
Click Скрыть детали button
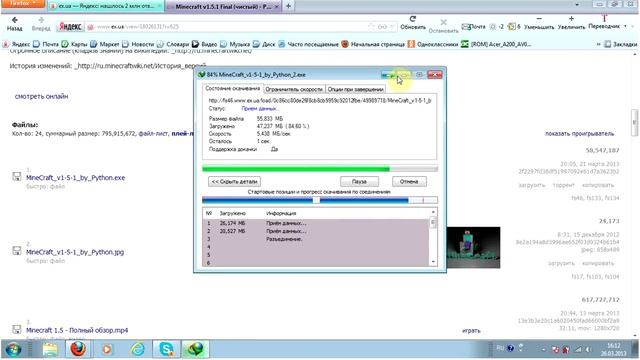[x=234, y=182]
